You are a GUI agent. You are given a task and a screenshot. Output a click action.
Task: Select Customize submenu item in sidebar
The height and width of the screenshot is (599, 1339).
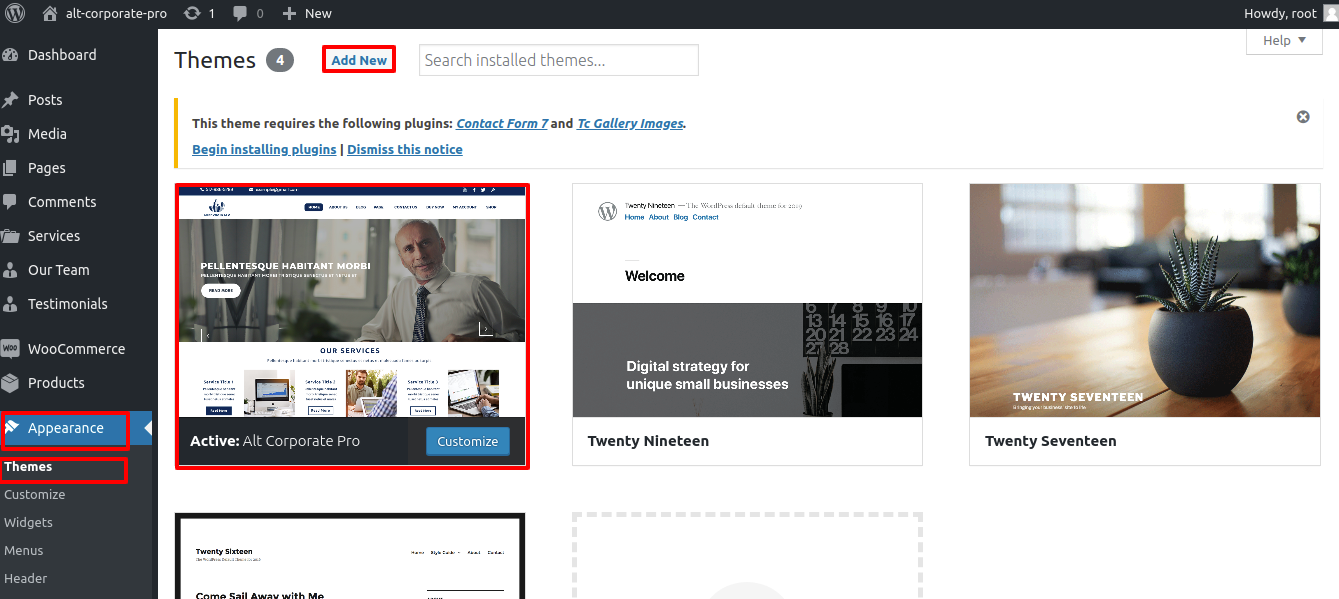point(35,495)
